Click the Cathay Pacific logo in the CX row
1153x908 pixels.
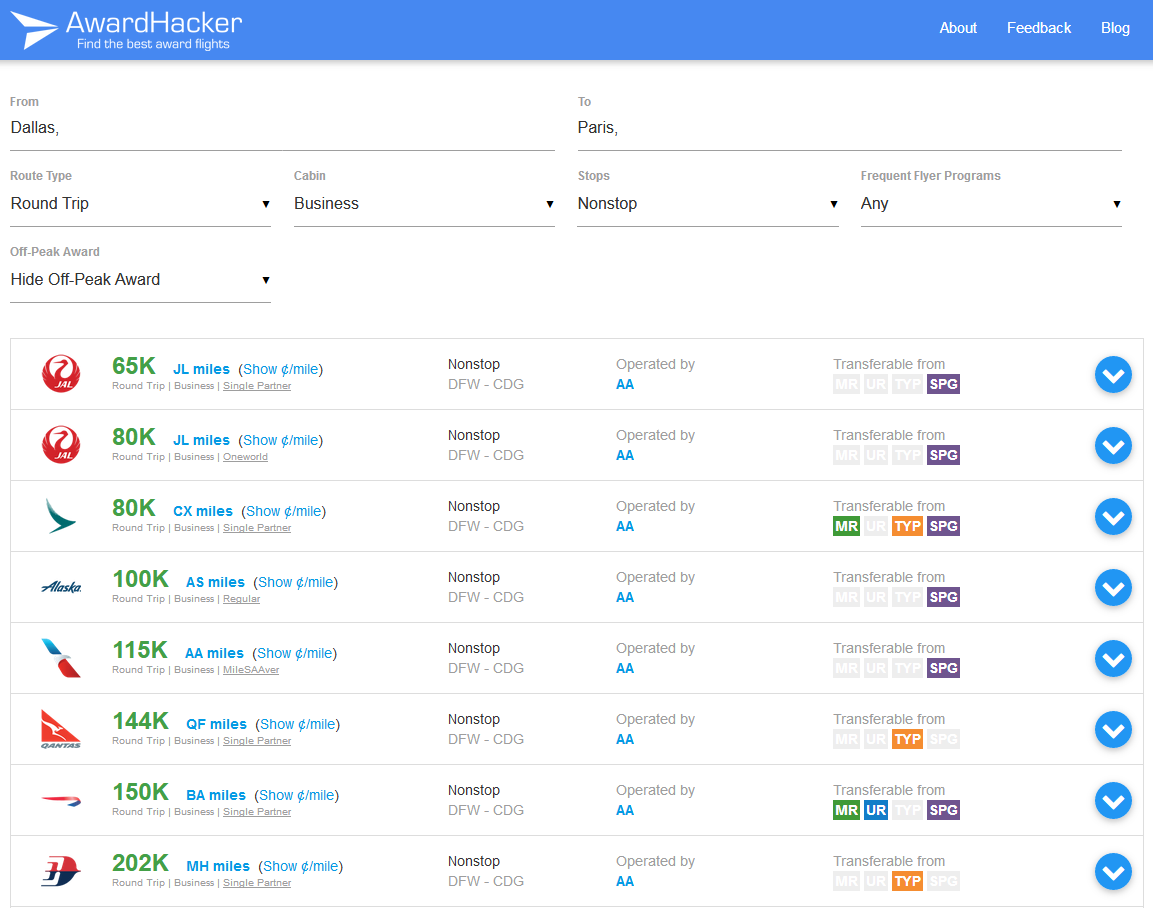click(61, 516)
